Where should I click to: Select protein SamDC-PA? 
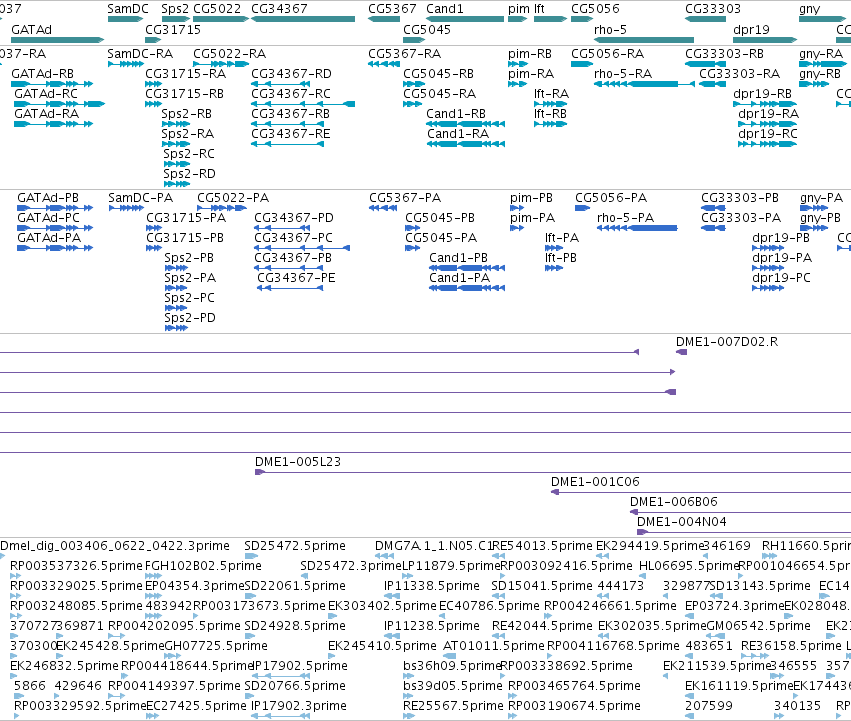(x=126, y=207)
